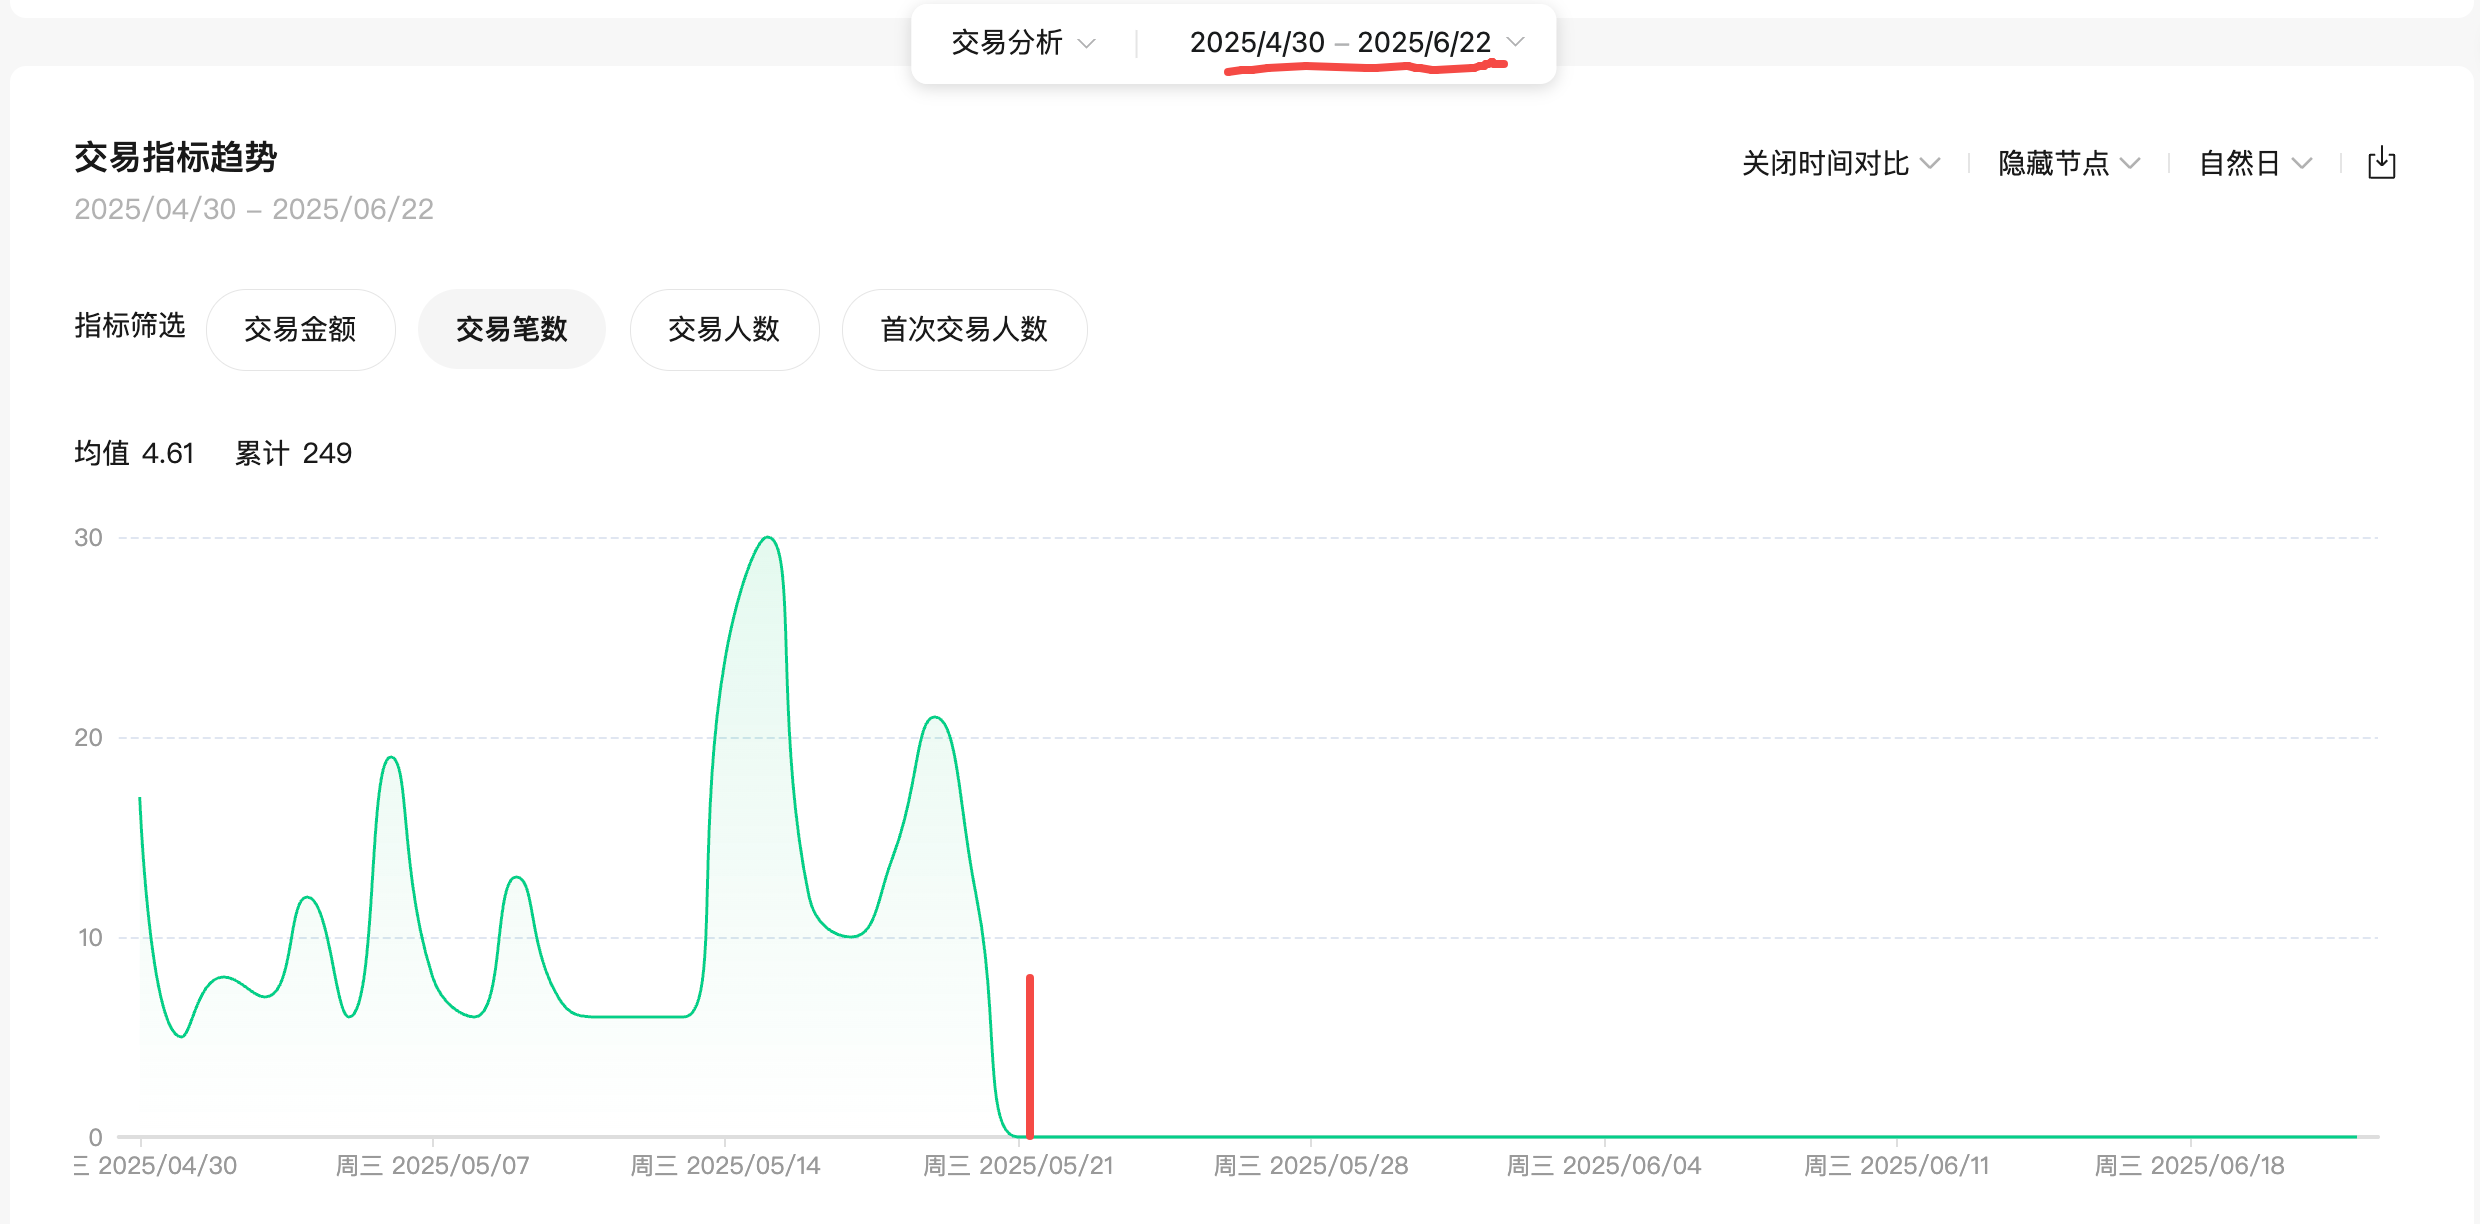
Task: Select the 交易人数 metric filter
Action: (724, 329)
